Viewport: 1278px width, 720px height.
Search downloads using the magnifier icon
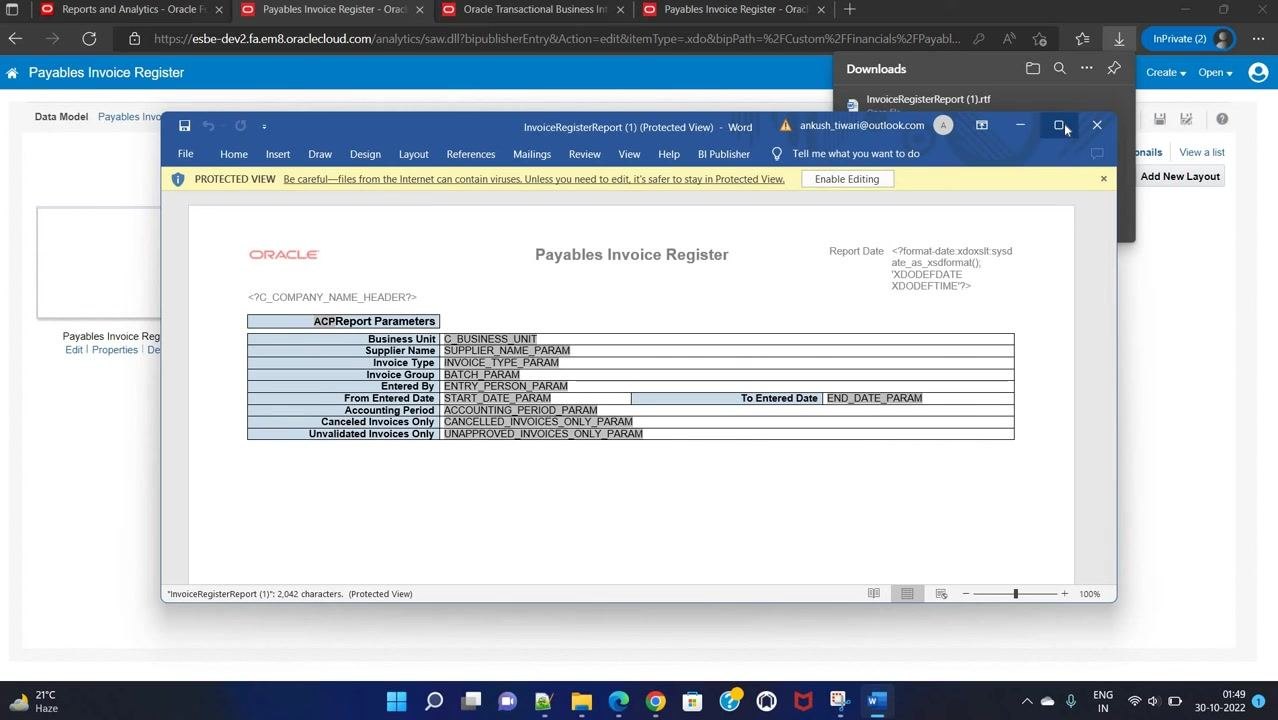point(1060,69)
